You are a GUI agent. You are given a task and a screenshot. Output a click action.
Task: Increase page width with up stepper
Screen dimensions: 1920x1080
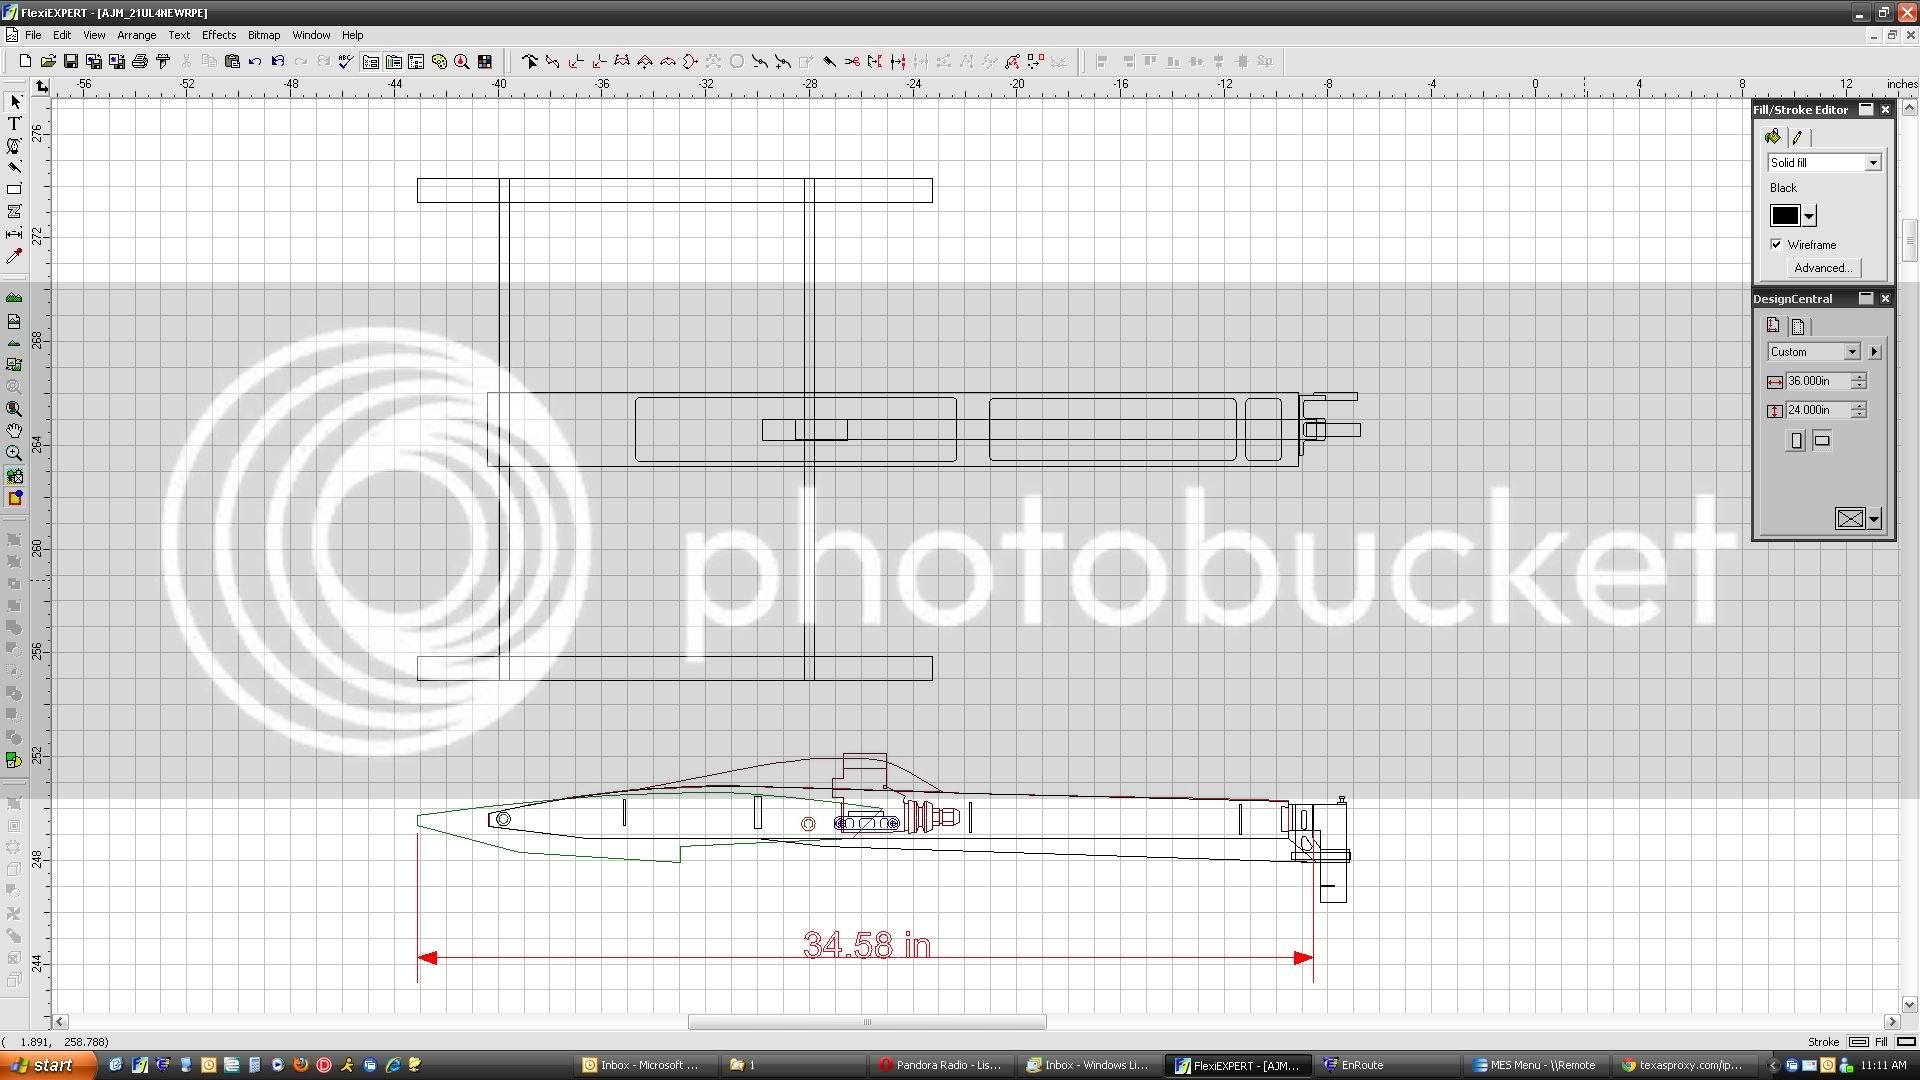(1858, 377)
